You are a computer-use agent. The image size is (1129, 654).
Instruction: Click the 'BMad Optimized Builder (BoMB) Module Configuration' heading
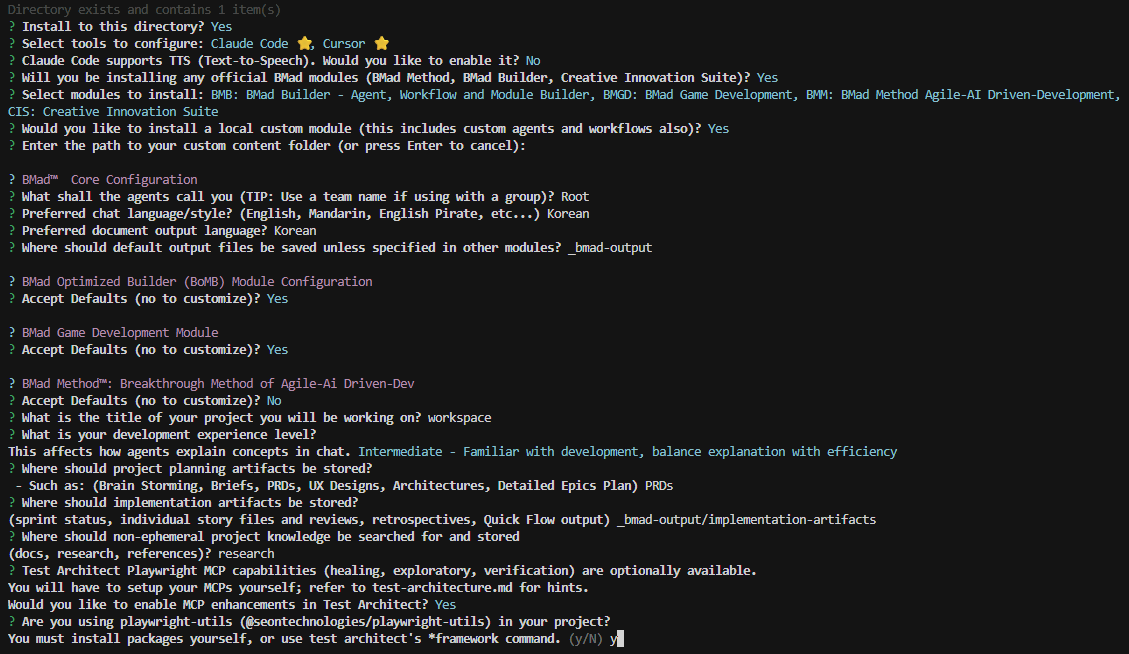[197, 282]
